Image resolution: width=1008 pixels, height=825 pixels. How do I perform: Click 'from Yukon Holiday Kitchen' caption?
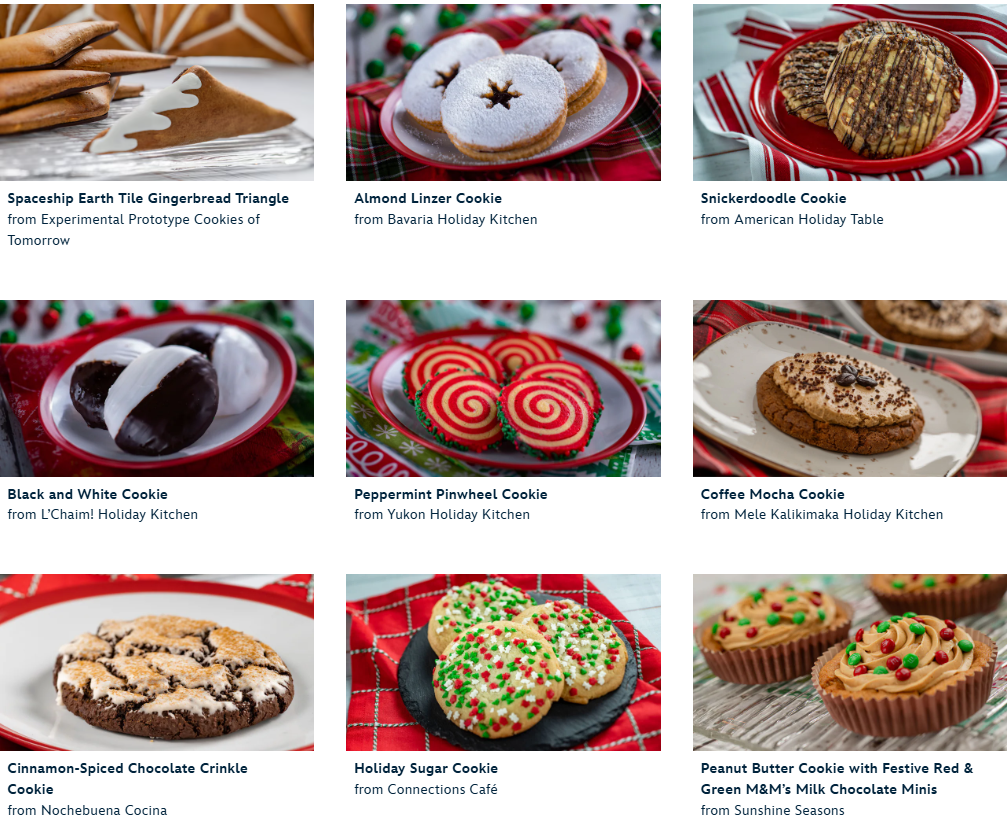pos(442,514)
